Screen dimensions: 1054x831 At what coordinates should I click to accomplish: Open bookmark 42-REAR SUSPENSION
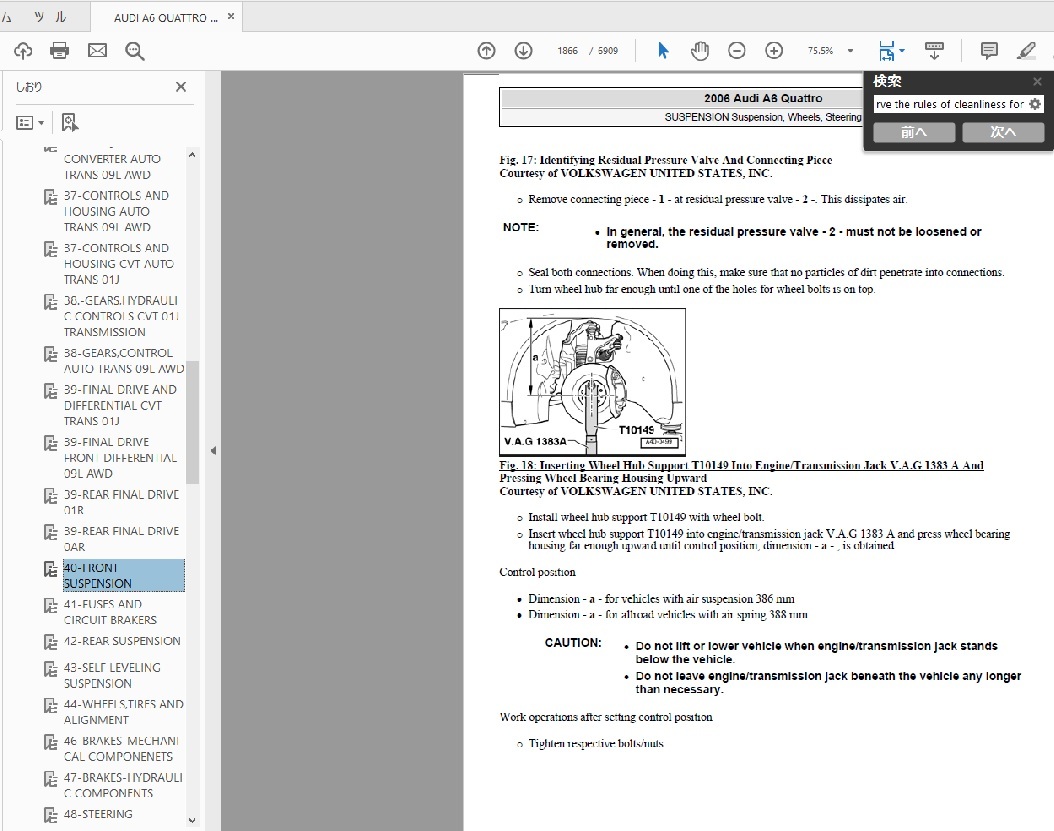point(122,641)
